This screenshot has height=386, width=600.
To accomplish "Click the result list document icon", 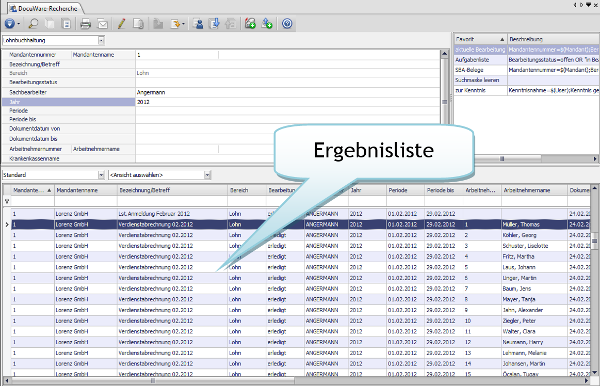I will click(66, 24).
